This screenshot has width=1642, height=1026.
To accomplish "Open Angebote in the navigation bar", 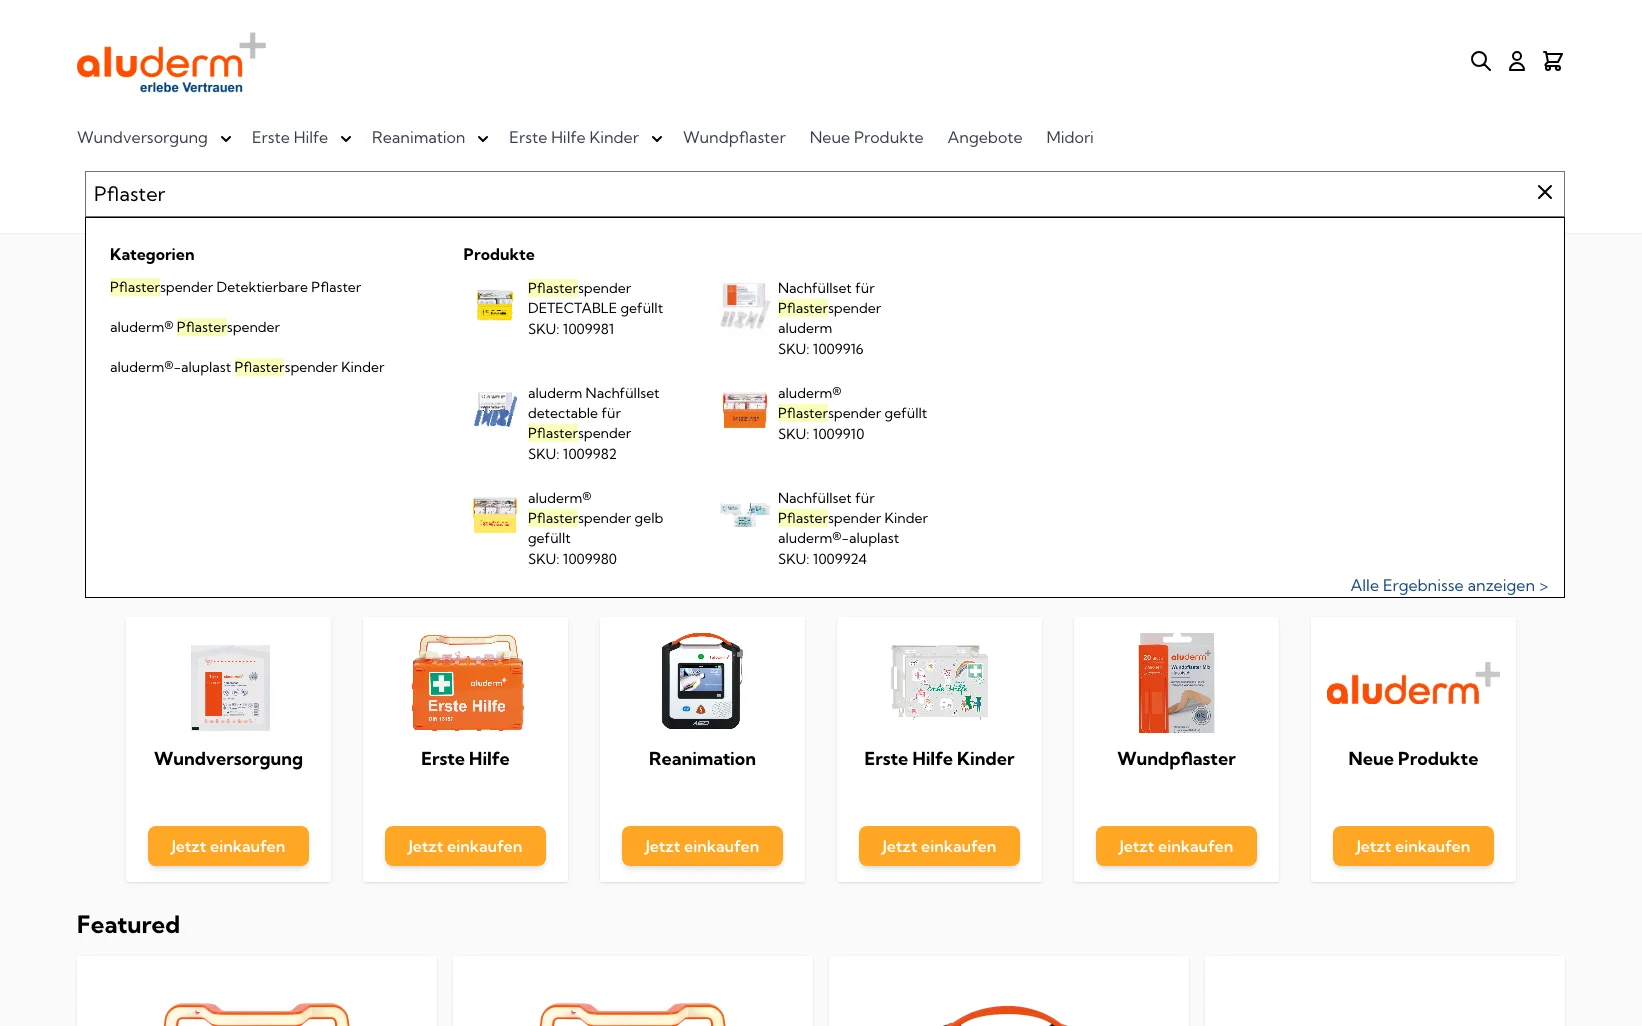I will pos(985,138).
